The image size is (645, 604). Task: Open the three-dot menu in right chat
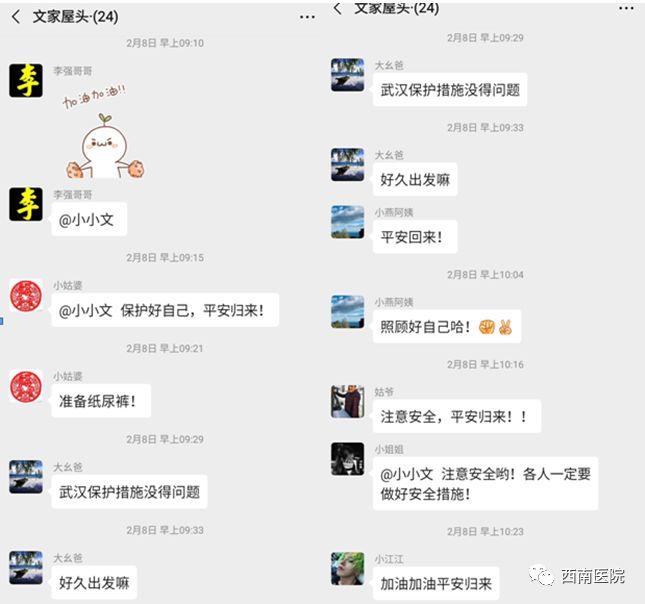[626, 8]
